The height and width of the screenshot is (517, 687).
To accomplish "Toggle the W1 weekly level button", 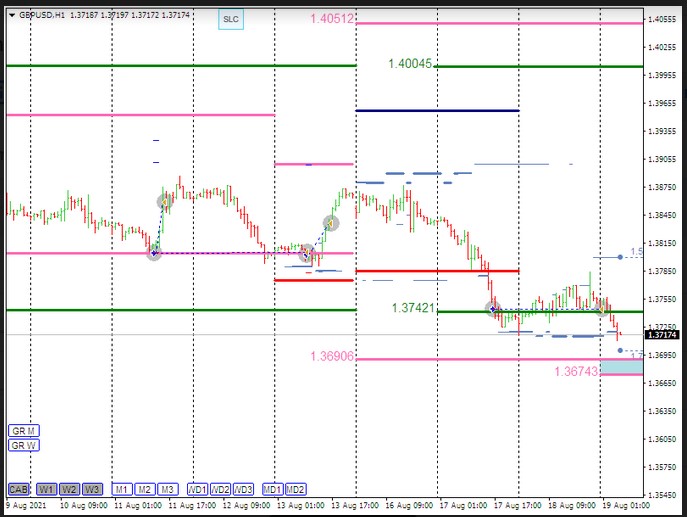I will (x=46, y=489).
